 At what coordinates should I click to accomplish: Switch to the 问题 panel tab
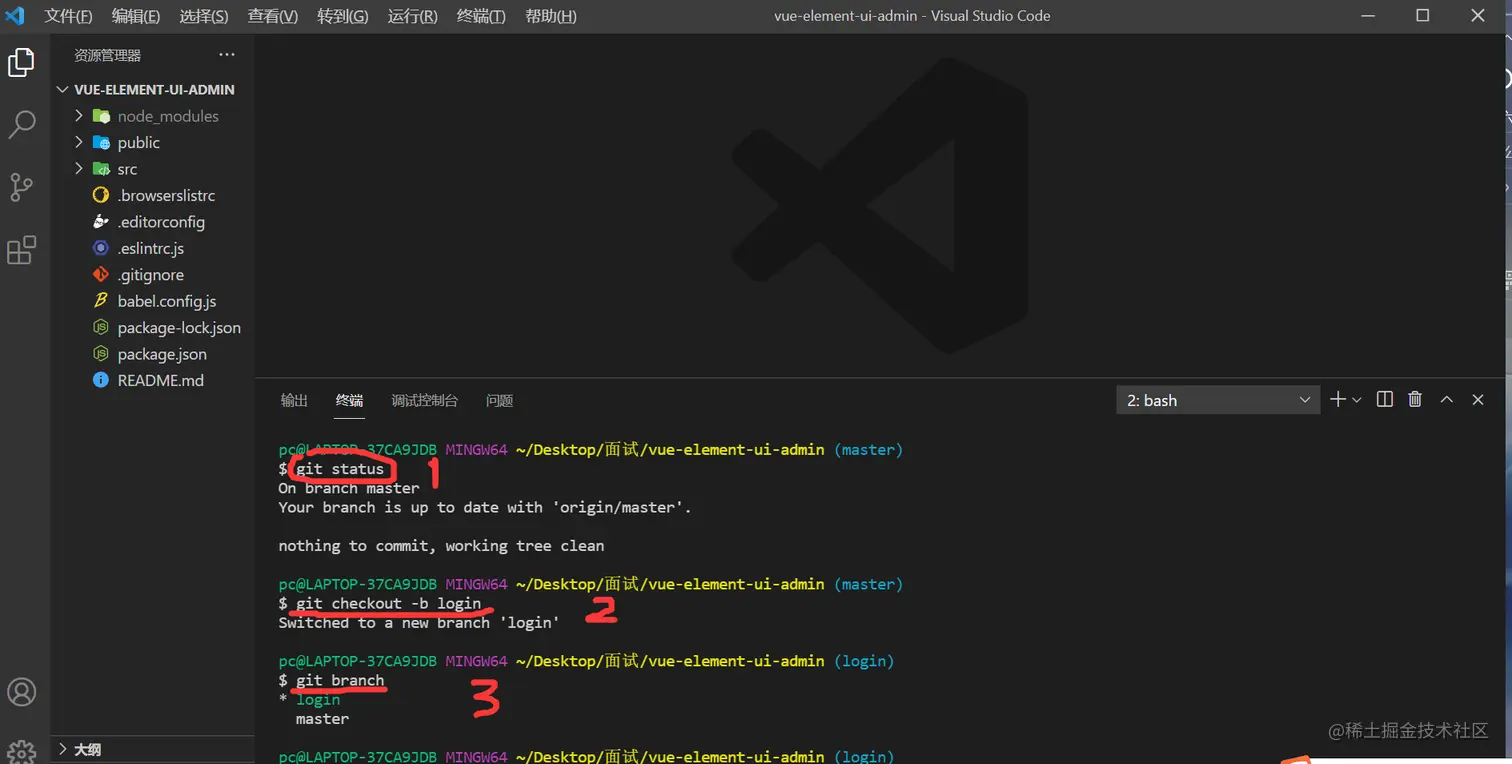pyautogui.click(x=499, y=400)
